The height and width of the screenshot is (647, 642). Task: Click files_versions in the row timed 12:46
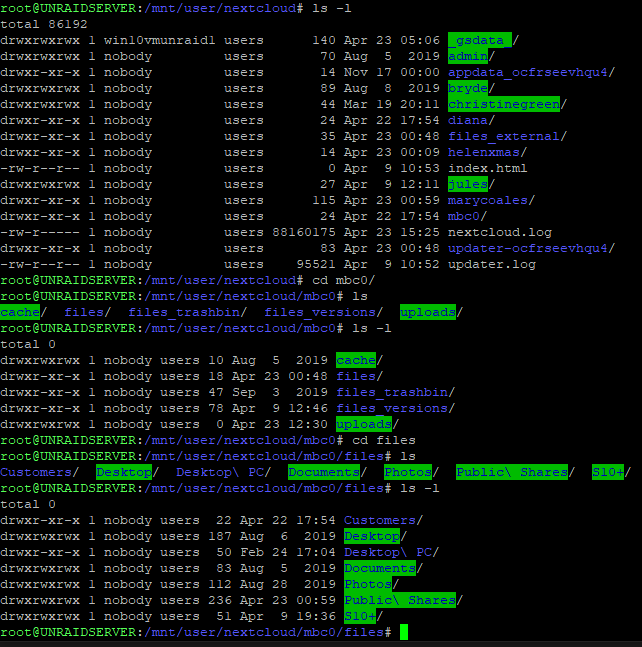pyautogui.click(x=392, y=409)
